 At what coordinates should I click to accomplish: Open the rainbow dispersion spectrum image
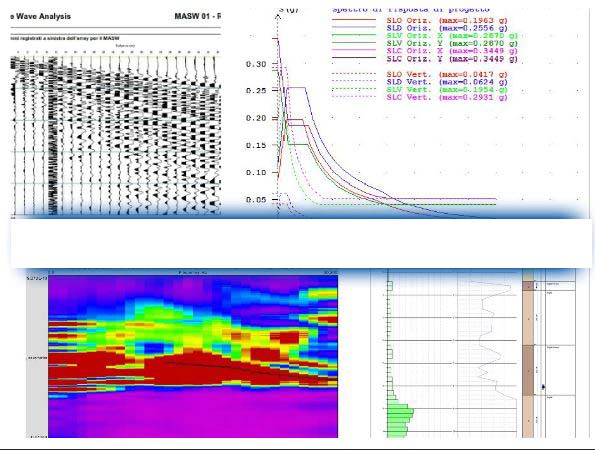[x=193, y=356]
